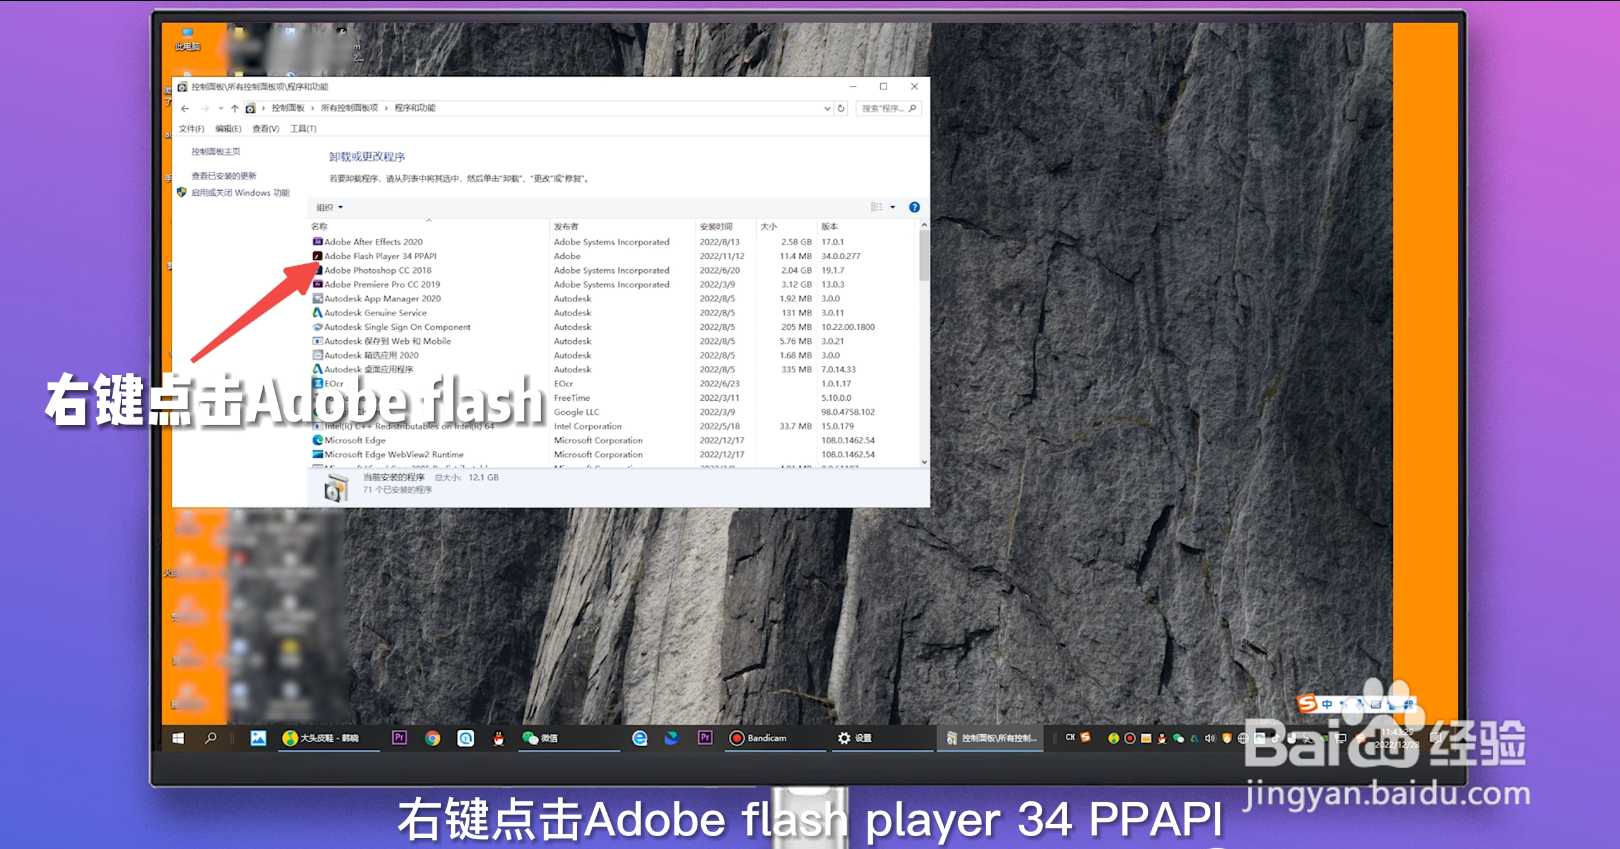Open Google Chrome from the taskbar
The image size is (1620, 849).
(432, 738)
